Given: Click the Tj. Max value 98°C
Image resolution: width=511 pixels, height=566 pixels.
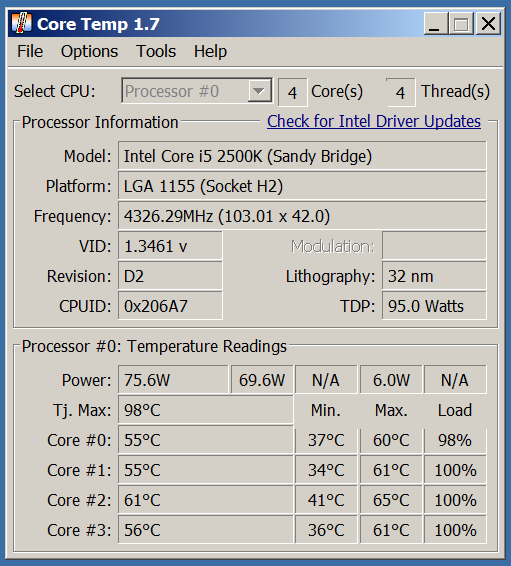Looking at the screenshot, I should 206,410.
